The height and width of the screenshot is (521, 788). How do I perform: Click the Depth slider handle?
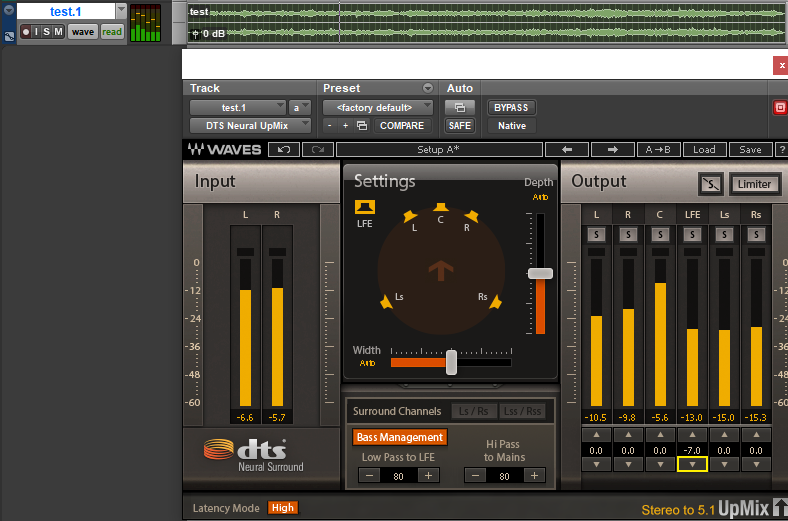pos(540,273)
